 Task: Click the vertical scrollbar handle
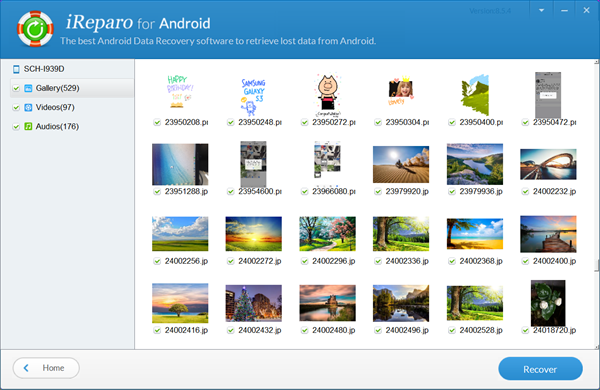597,265
